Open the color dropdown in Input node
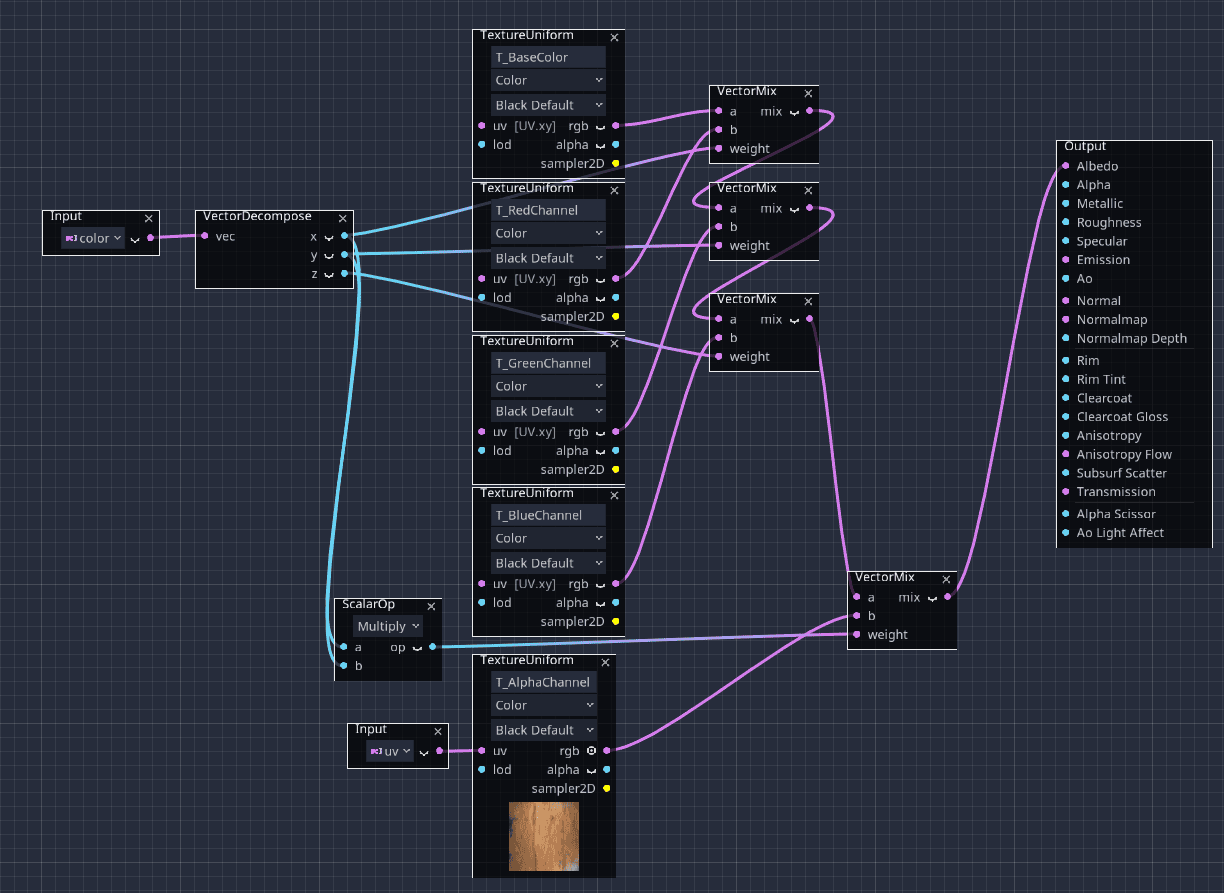Image resolution: width=1224 pixels, height=893 pixels. click(93, 238)
